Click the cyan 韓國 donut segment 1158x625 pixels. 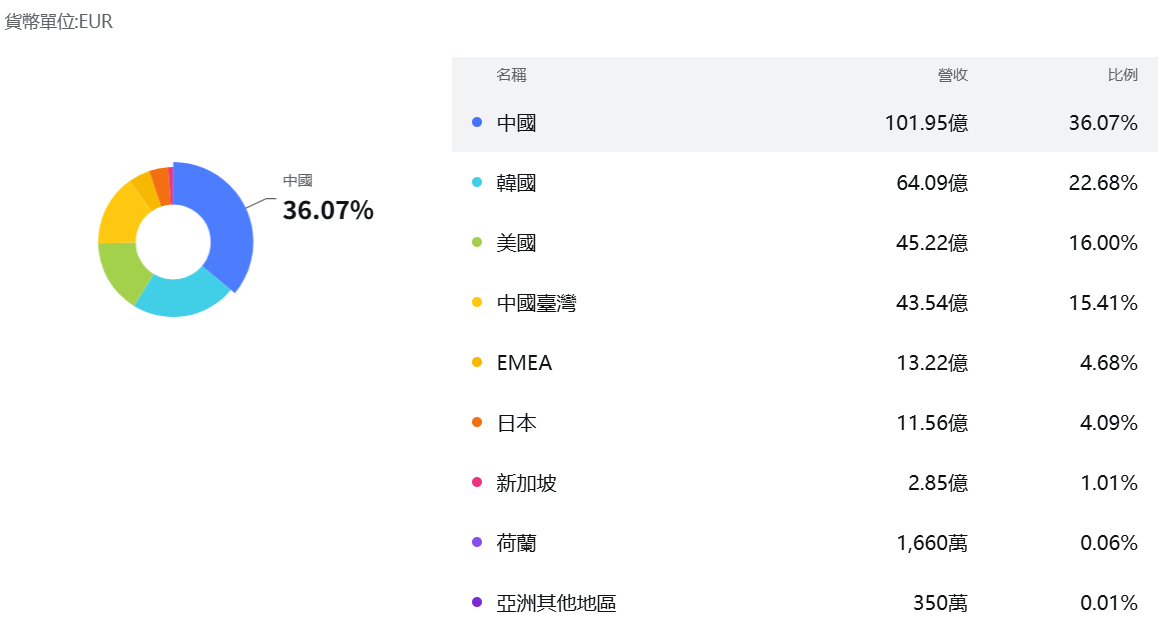tap(183, 296)
